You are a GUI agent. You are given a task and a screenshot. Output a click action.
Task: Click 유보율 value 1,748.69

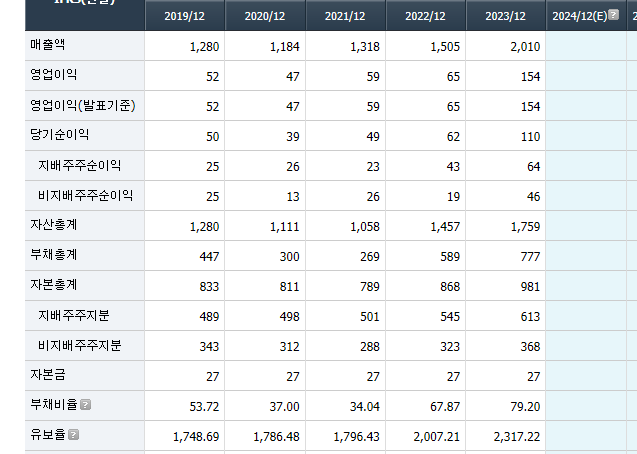click(x=196, y=437)
